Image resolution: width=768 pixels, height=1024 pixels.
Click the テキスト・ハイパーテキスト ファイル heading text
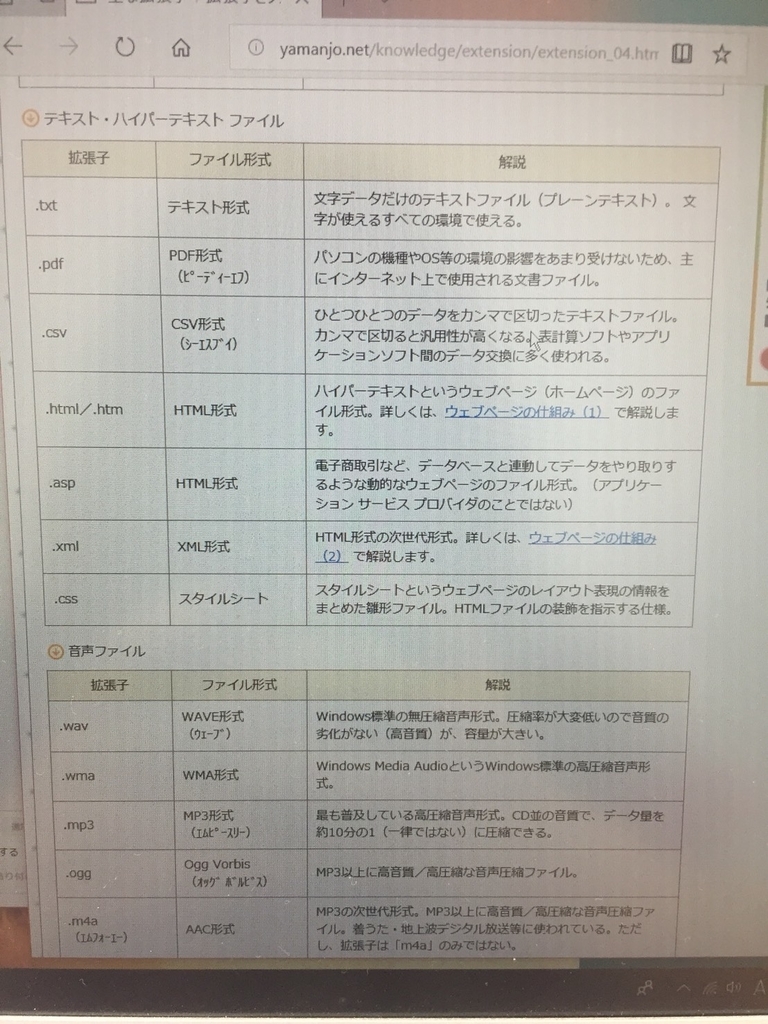[163, 120]
